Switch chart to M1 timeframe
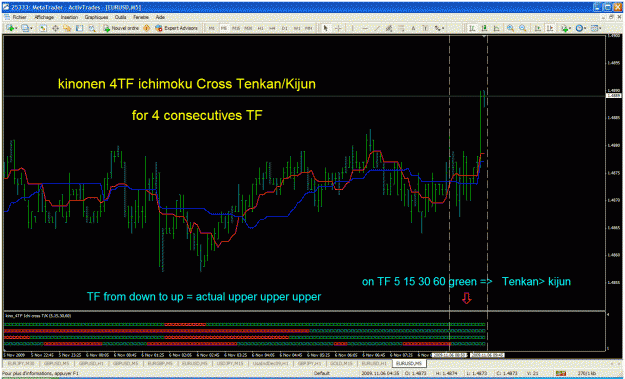The width and height of the screenshot is (625, 379). (211, 28)
